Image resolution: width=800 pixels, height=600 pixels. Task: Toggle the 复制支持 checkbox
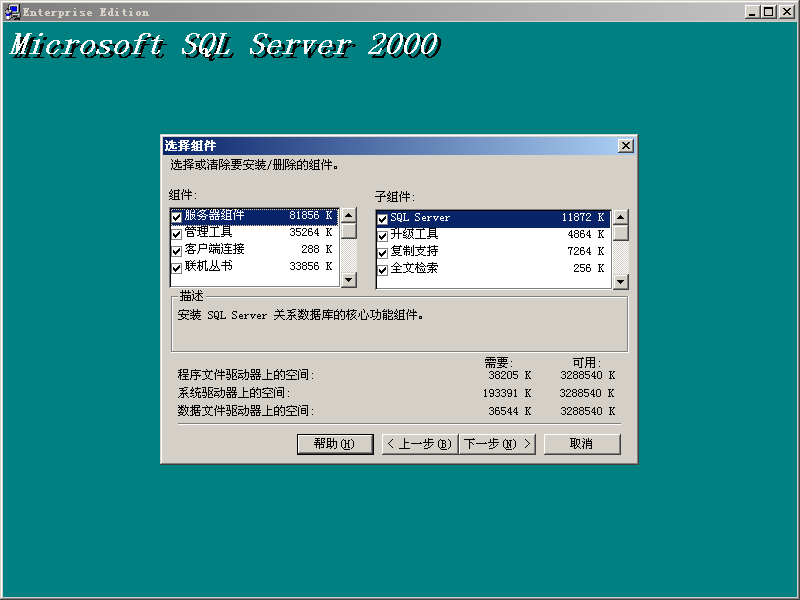[x=383, y=253]
